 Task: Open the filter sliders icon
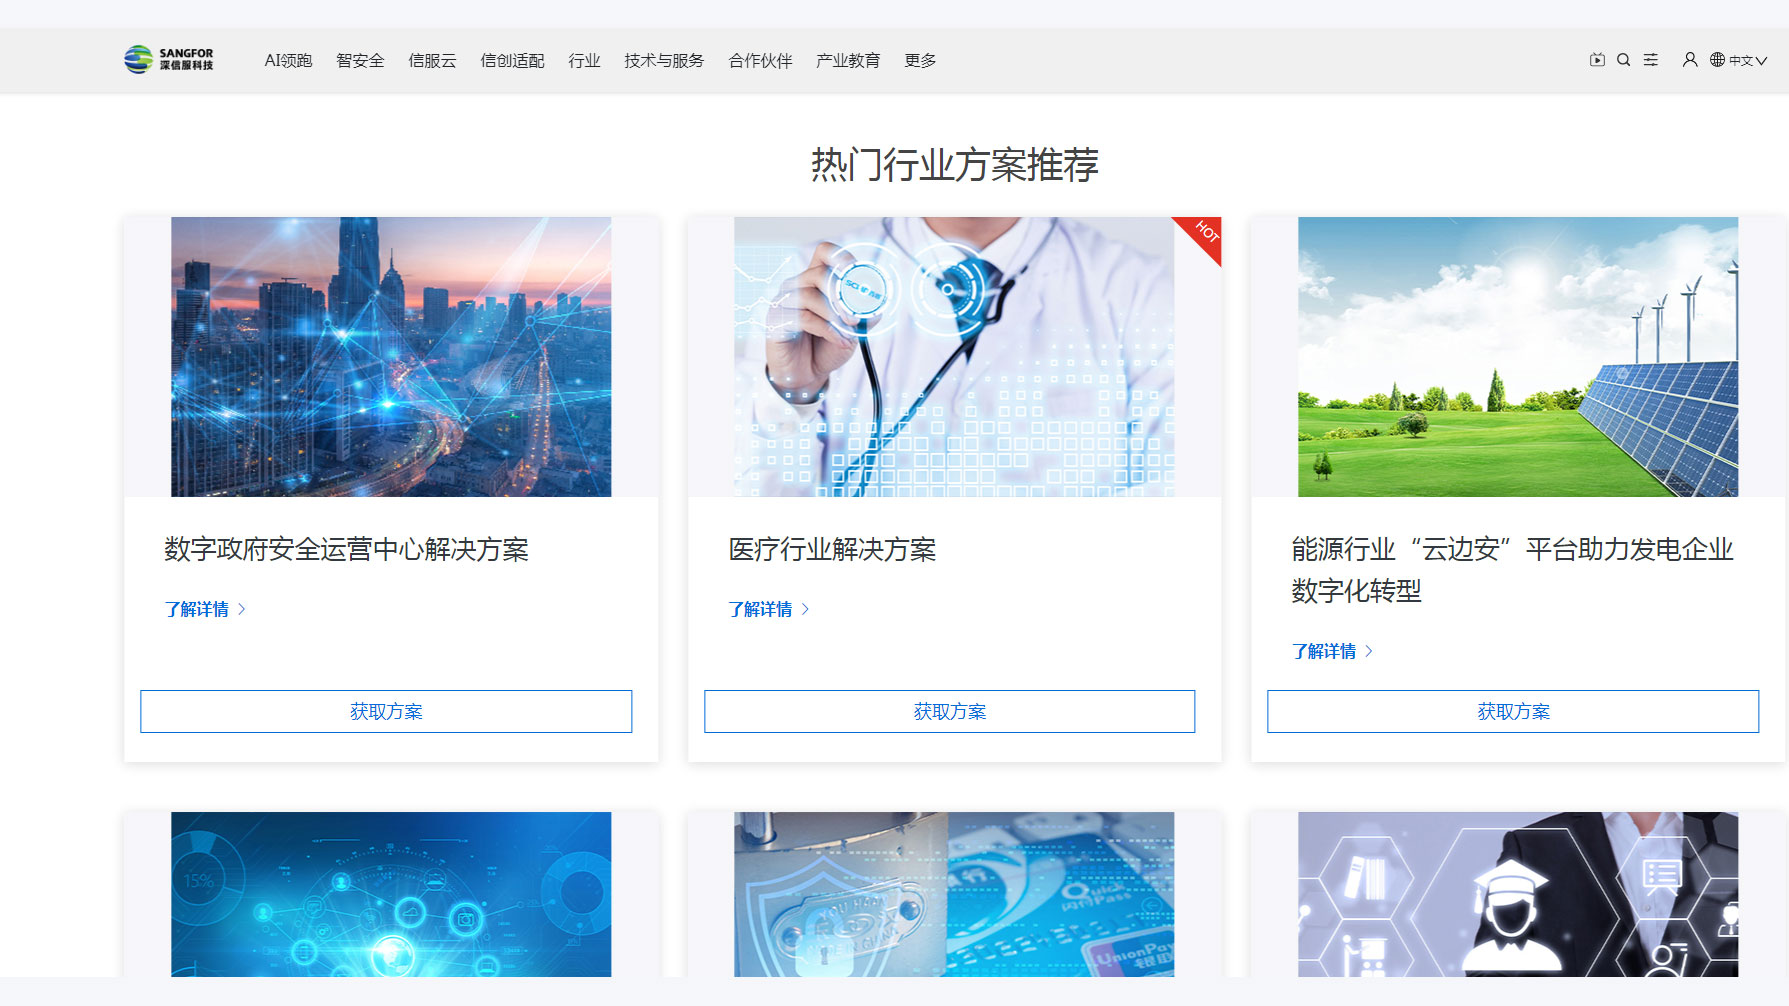coord(1651,60)
